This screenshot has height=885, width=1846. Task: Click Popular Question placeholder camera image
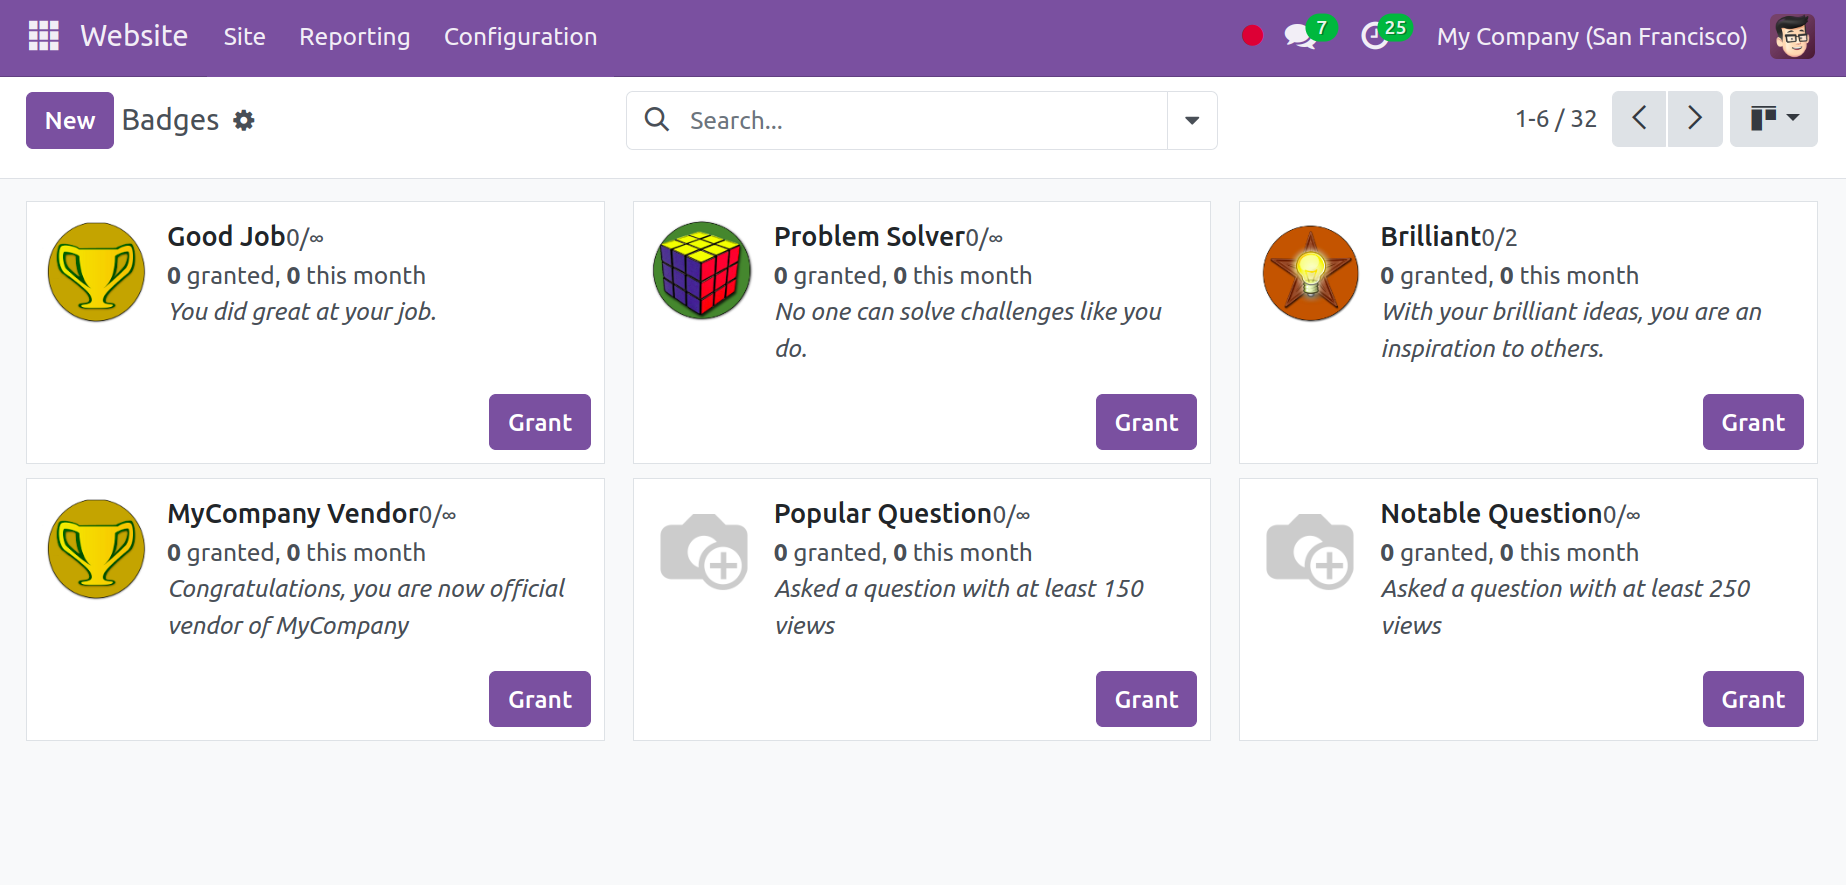click(x=704, y=551)
